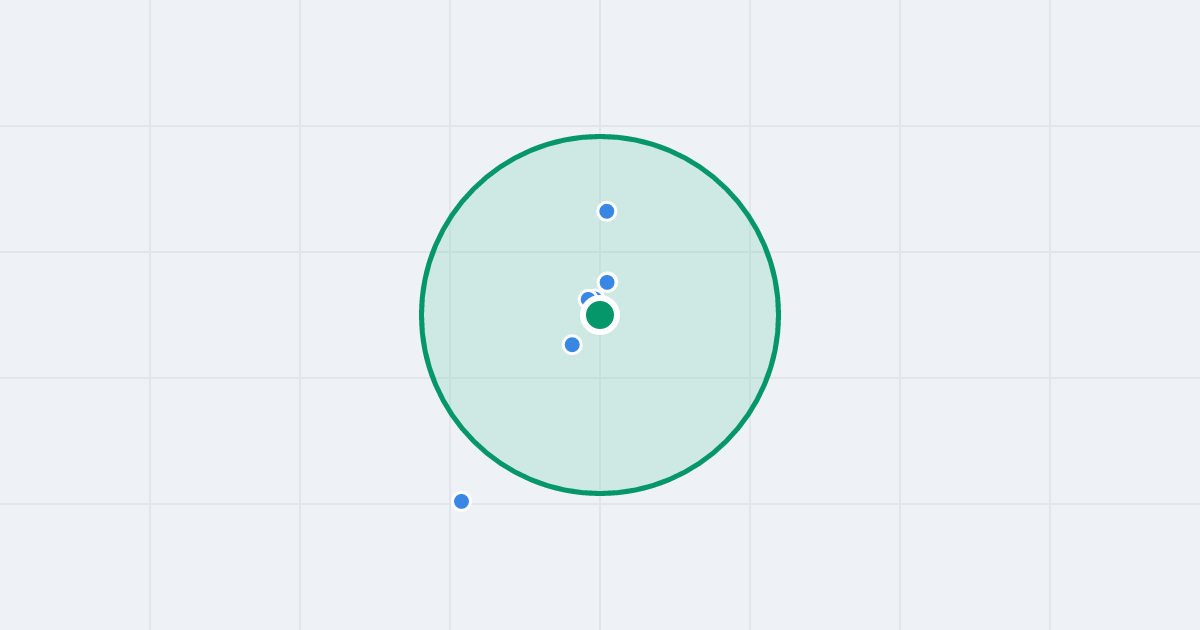Select the blue dot directly above the green marker
This screenshot has height=630, width=1200.
pyautogui.click(x=607, y=282)
